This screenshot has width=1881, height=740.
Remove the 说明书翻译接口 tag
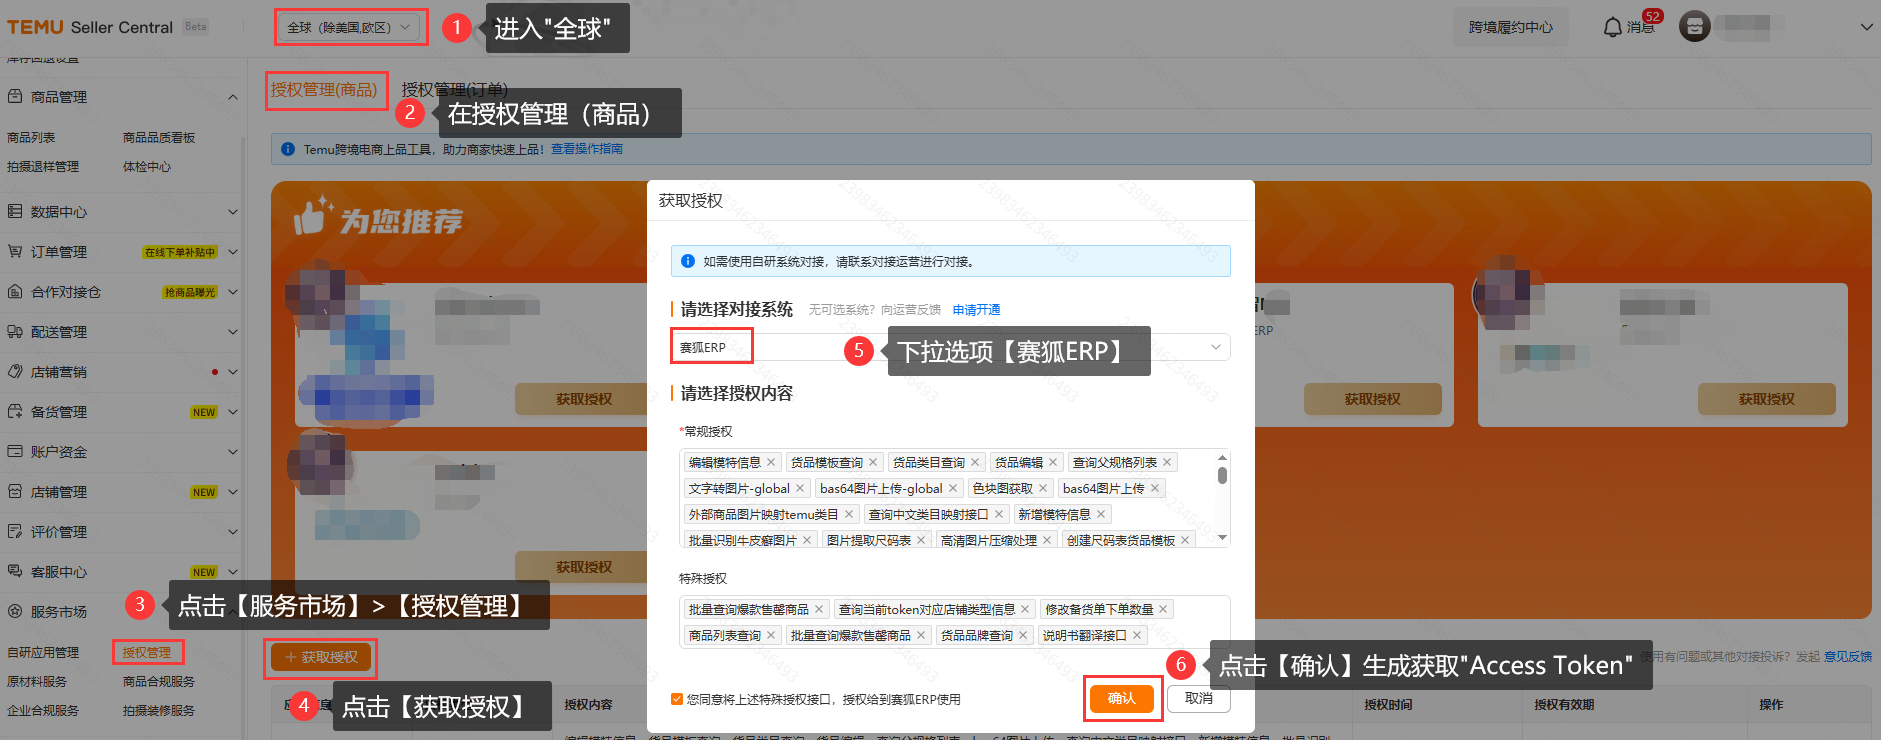click(x=1137, y=635)
